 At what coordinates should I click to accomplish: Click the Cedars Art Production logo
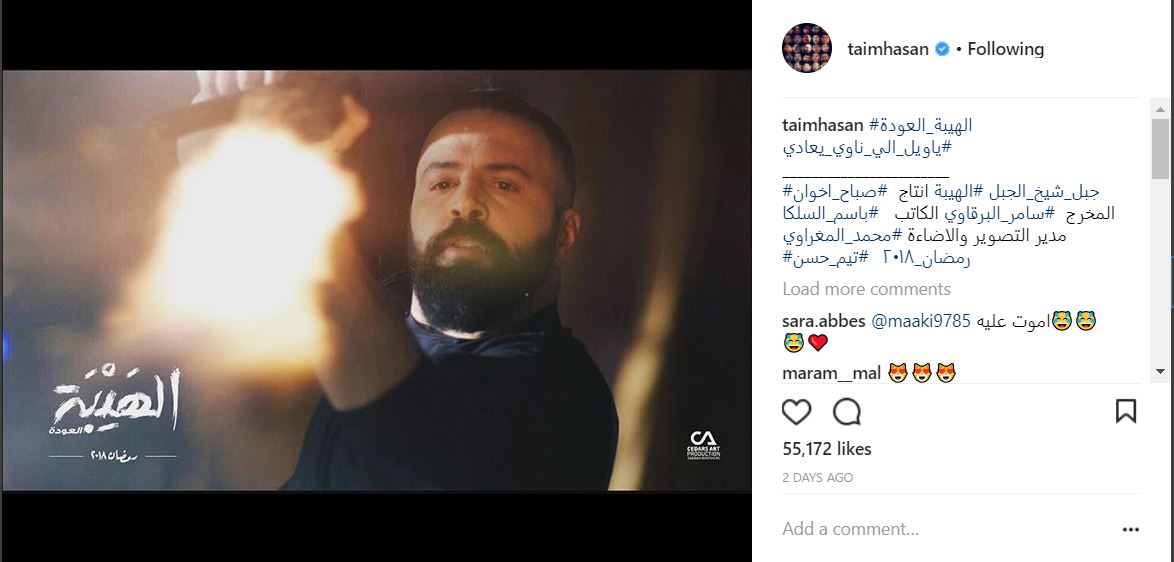tap(703, 445)
